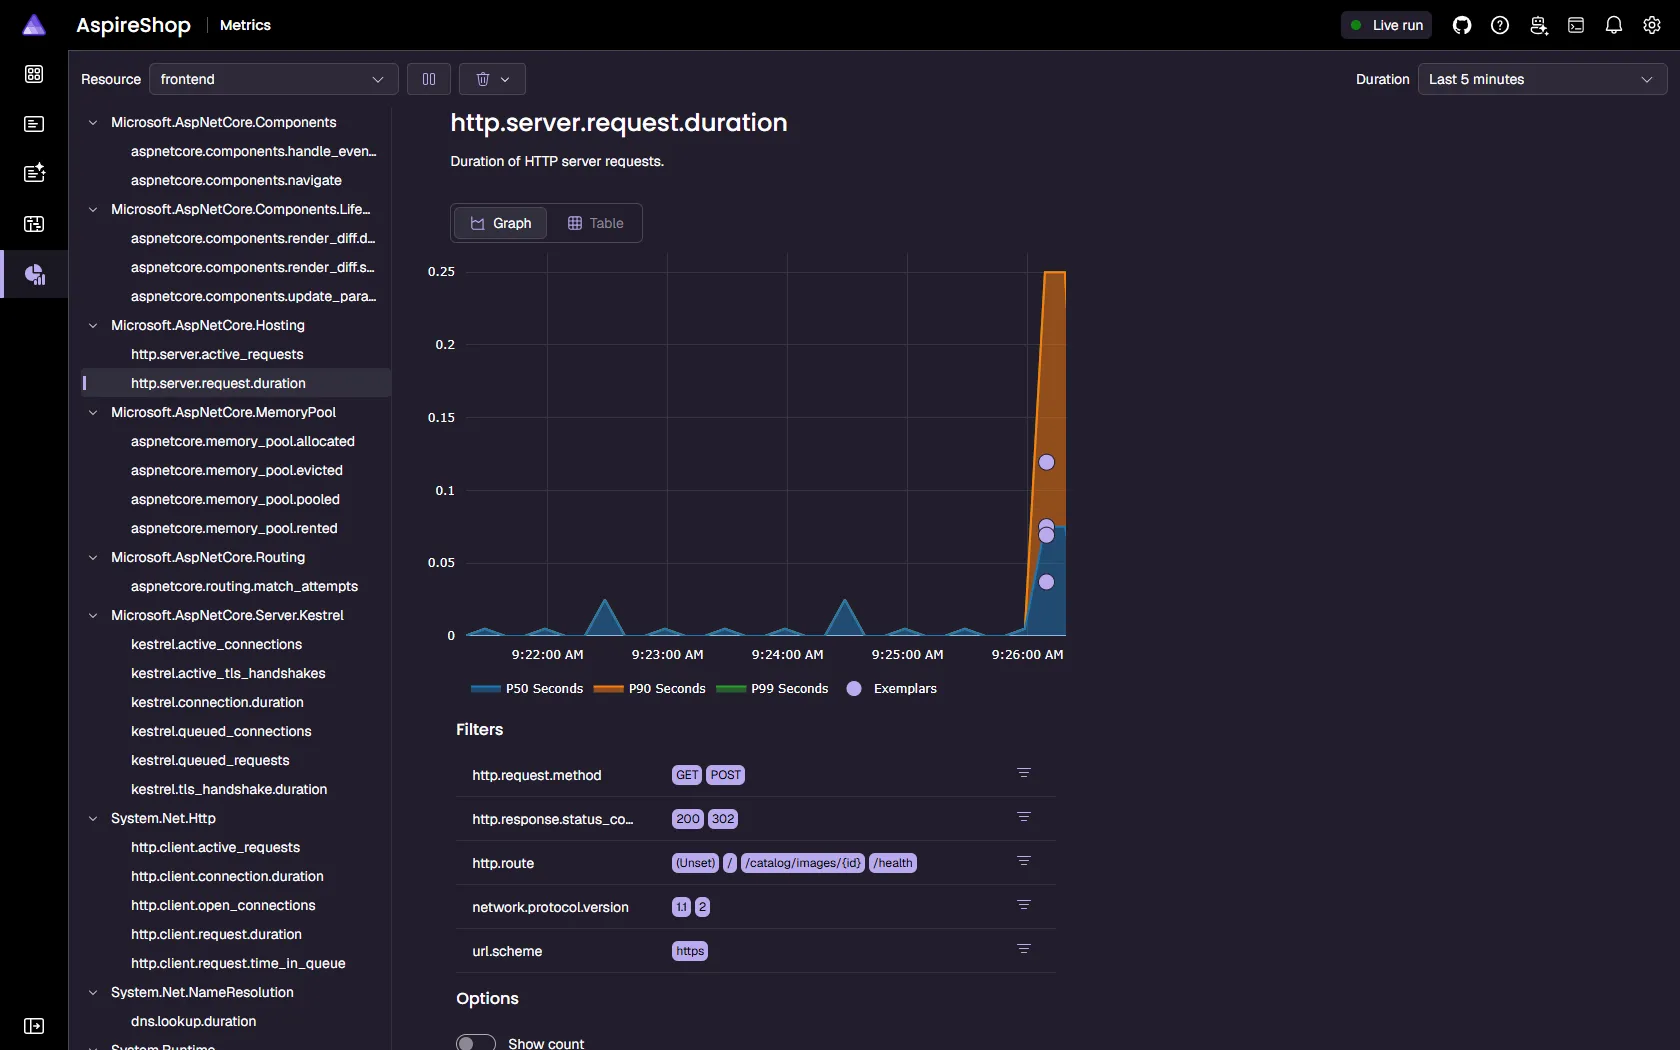Collapse System.Net.NameResolution group

pyautogui.click(x=93, y=992)
